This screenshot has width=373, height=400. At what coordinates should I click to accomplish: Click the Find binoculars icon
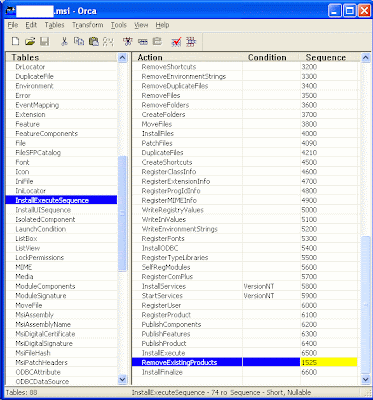tap(108, 41)
